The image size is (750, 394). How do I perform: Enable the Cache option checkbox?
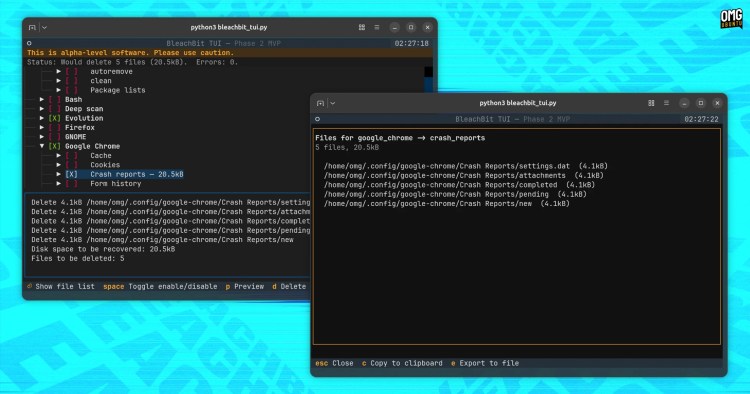click(72, 156)
